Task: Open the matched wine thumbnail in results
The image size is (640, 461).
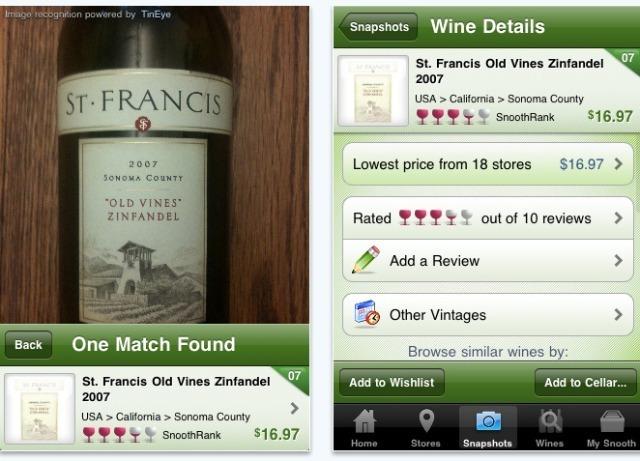Action: click(40, 409)
